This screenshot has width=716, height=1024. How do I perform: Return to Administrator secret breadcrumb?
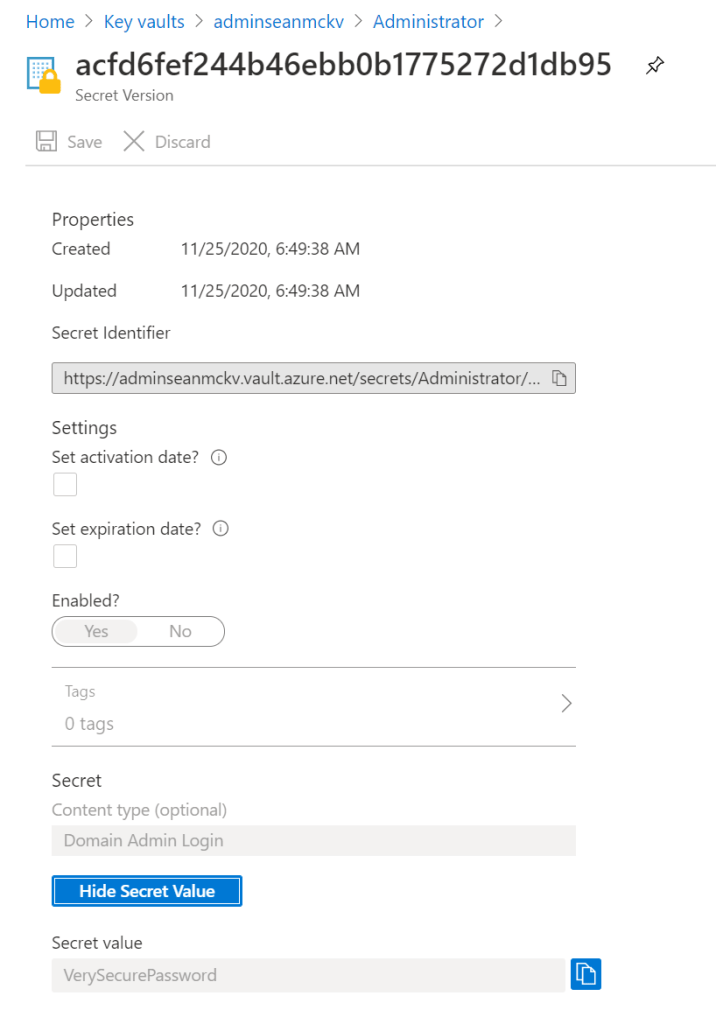[x=428, y=21]
